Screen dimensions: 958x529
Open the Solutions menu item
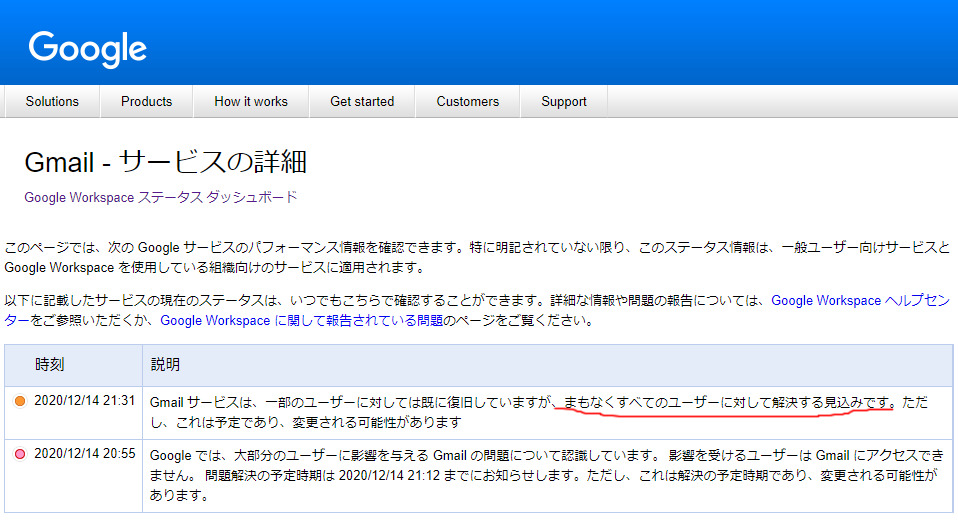52,101
